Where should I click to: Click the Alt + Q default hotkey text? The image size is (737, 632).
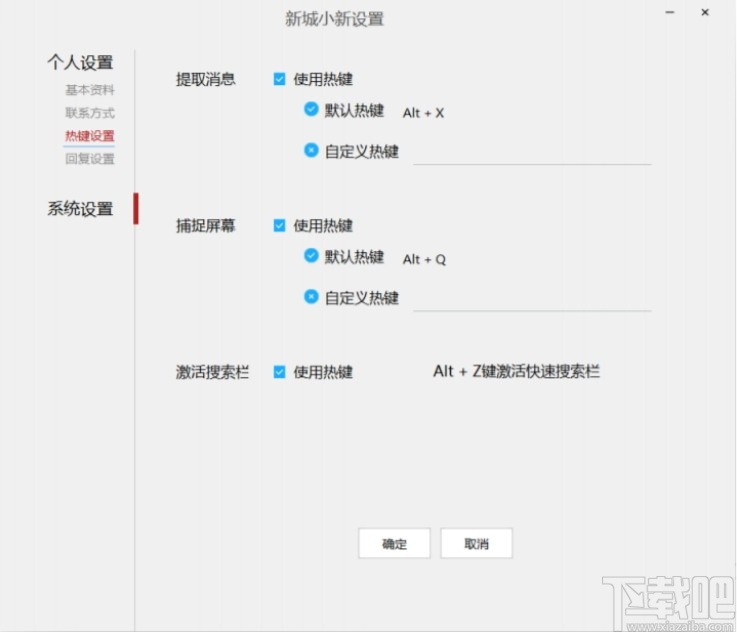point(424,259)
